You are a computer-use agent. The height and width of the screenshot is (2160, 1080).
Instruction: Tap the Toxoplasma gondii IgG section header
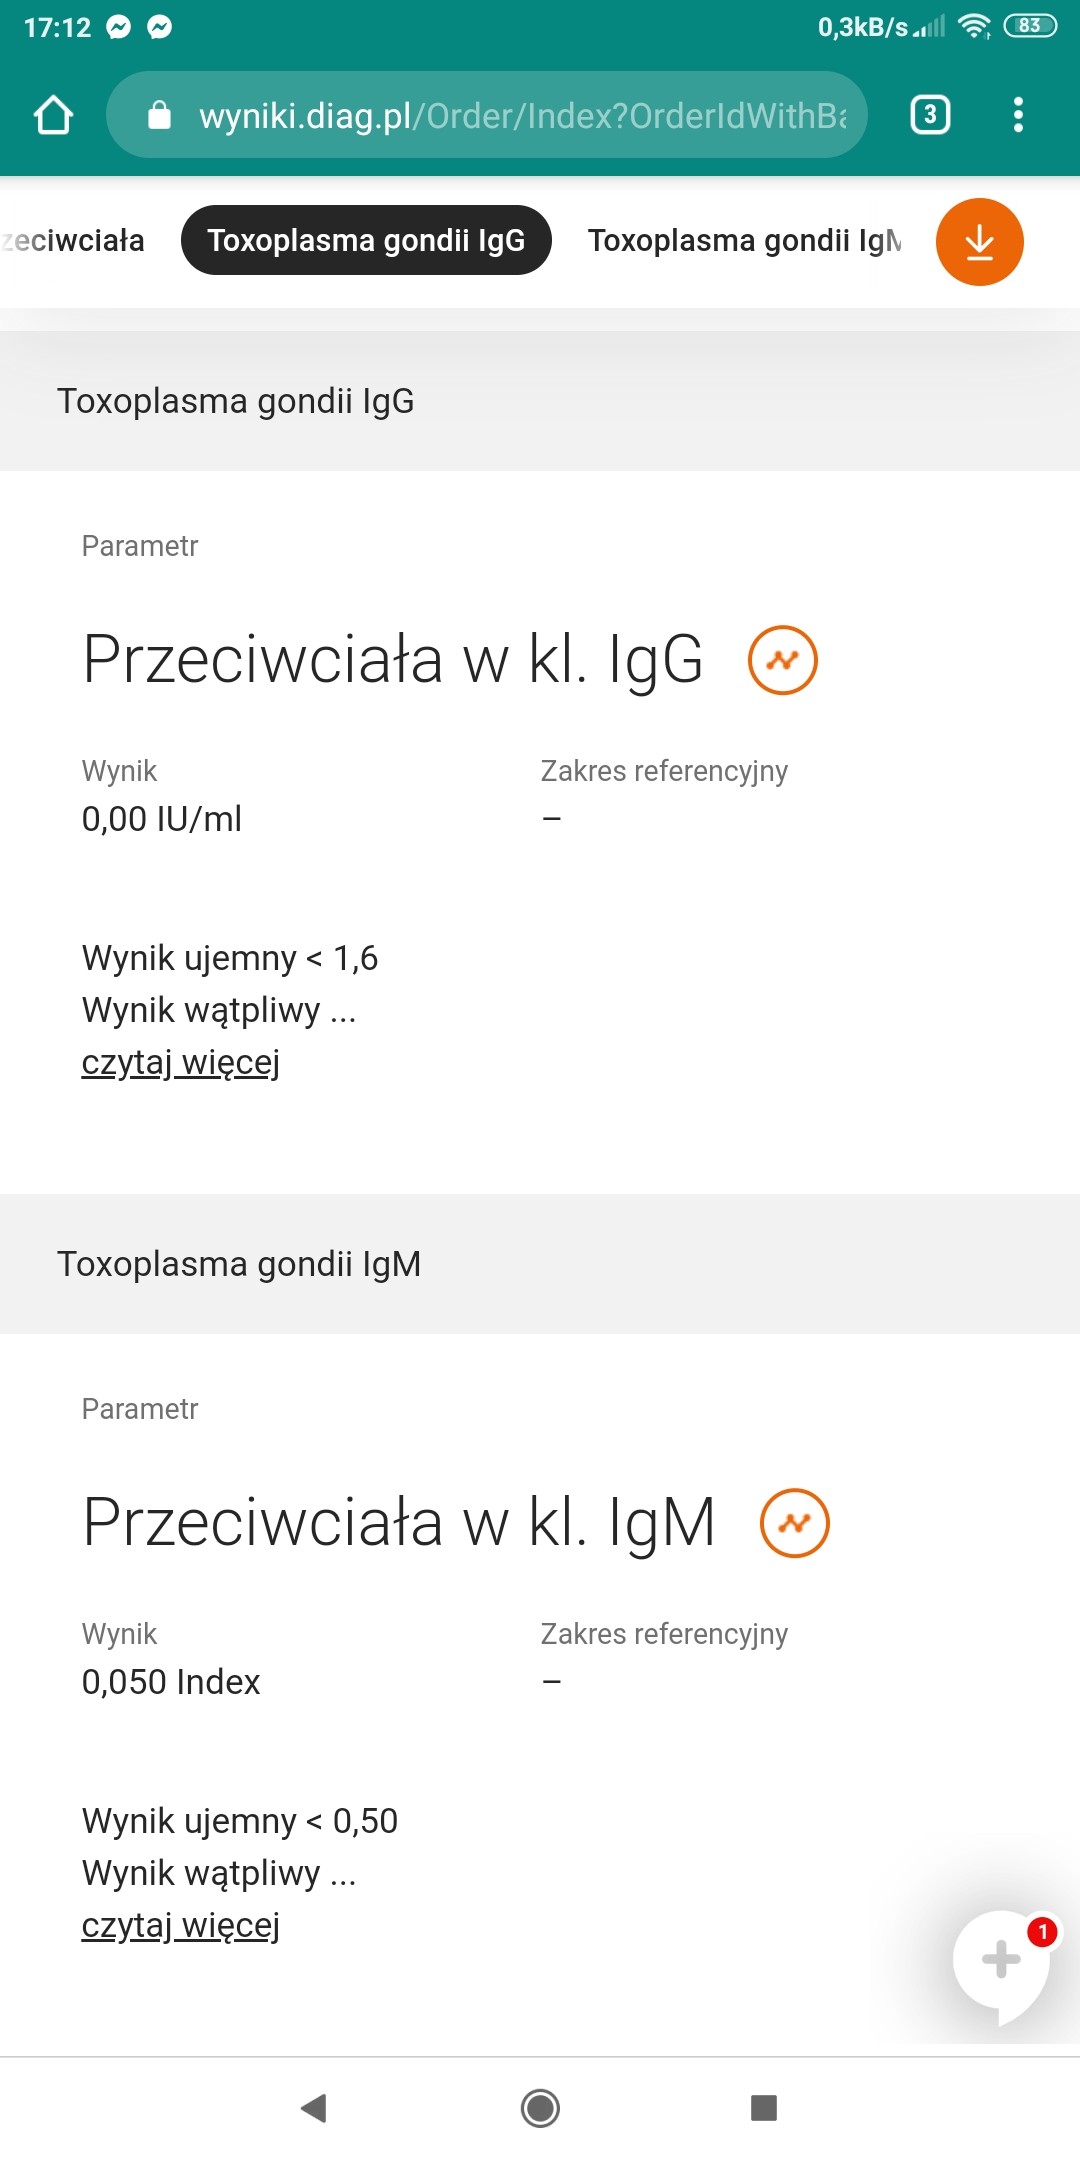click(236, 401)
